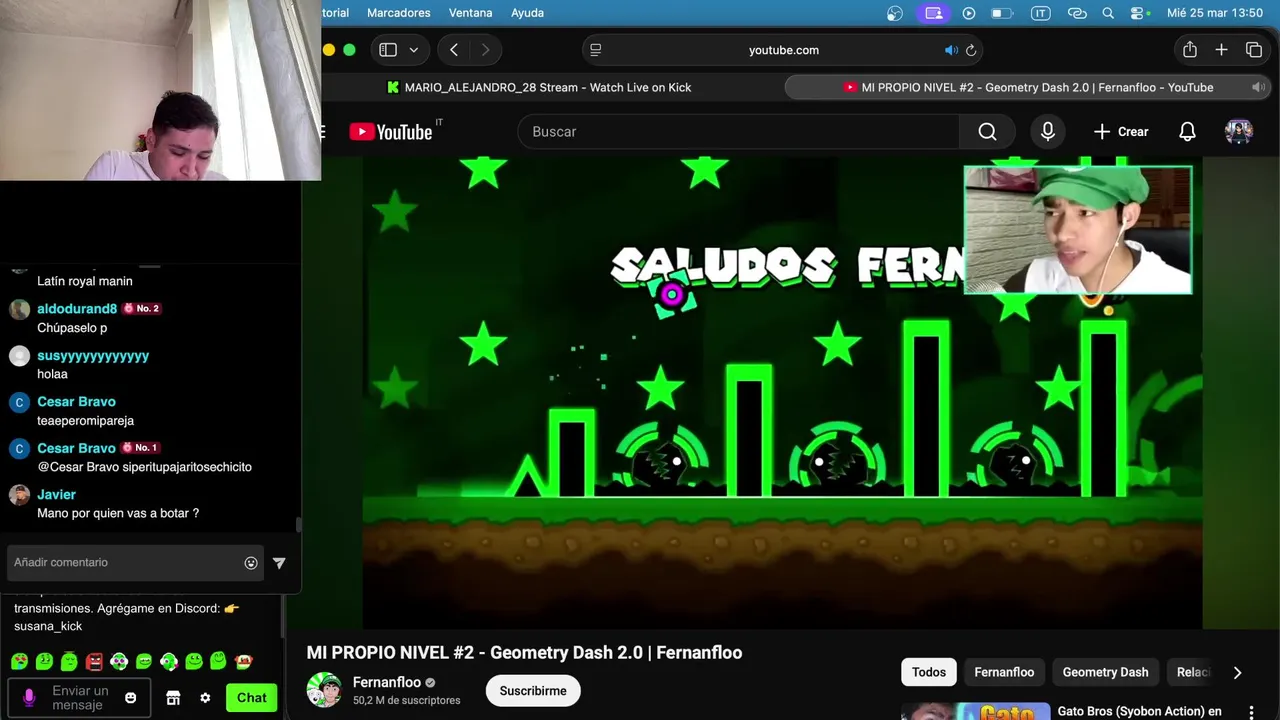Click the green Chat button

251,698
